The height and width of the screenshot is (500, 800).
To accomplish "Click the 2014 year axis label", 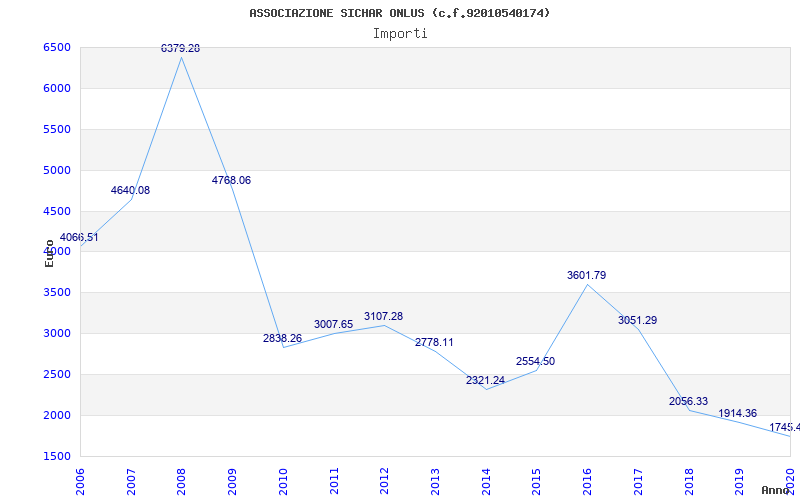I will 486,482.
